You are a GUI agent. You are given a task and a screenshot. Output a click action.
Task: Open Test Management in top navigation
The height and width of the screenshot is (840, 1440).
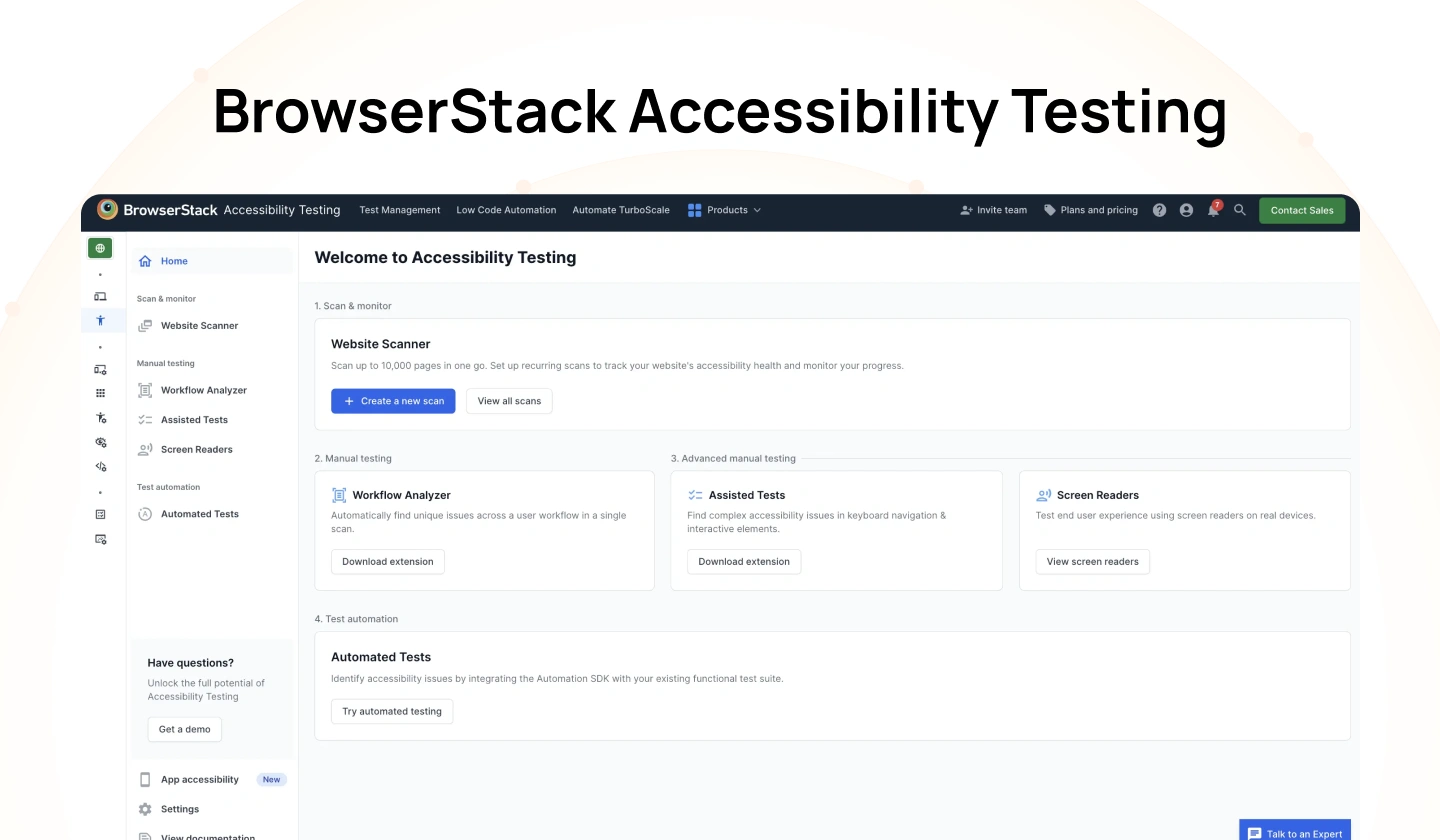click(x=400, y=210)
